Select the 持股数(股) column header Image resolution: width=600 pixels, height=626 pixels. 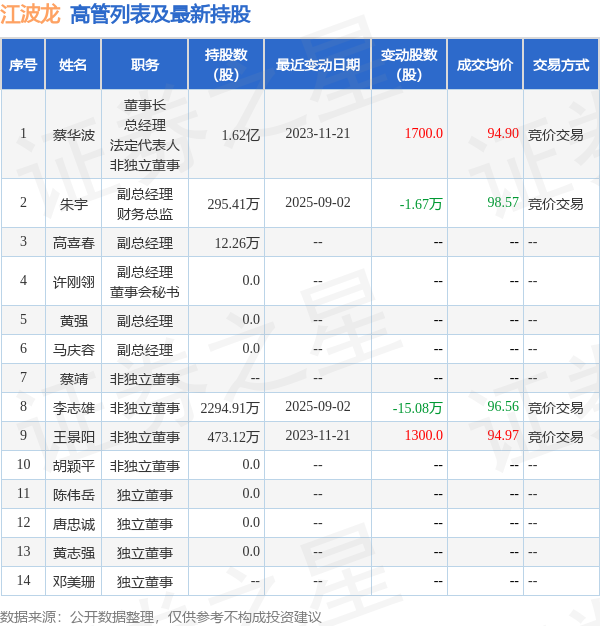[226, 64]
